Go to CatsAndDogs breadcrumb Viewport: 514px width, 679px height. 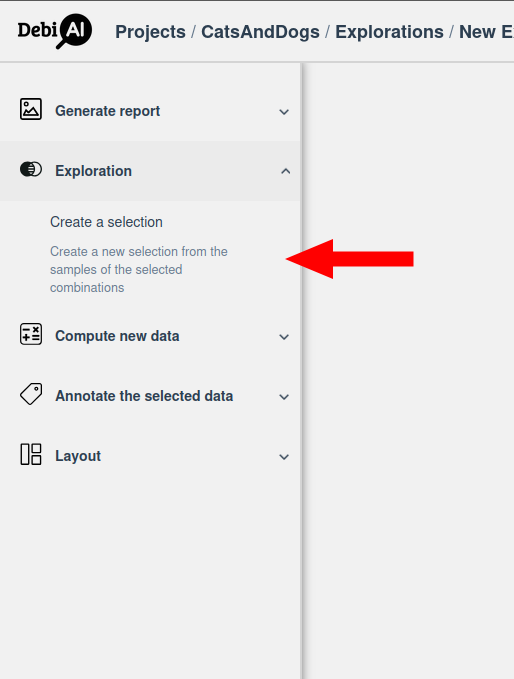[x=260, y=32]
